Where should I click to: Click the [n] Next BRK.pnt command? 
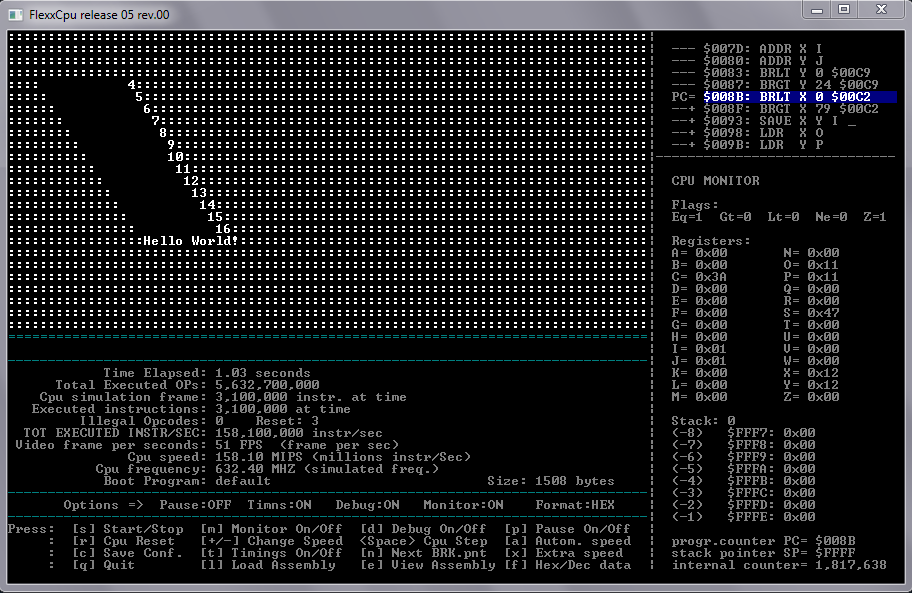pyautogui.click(x=423, y=553)
